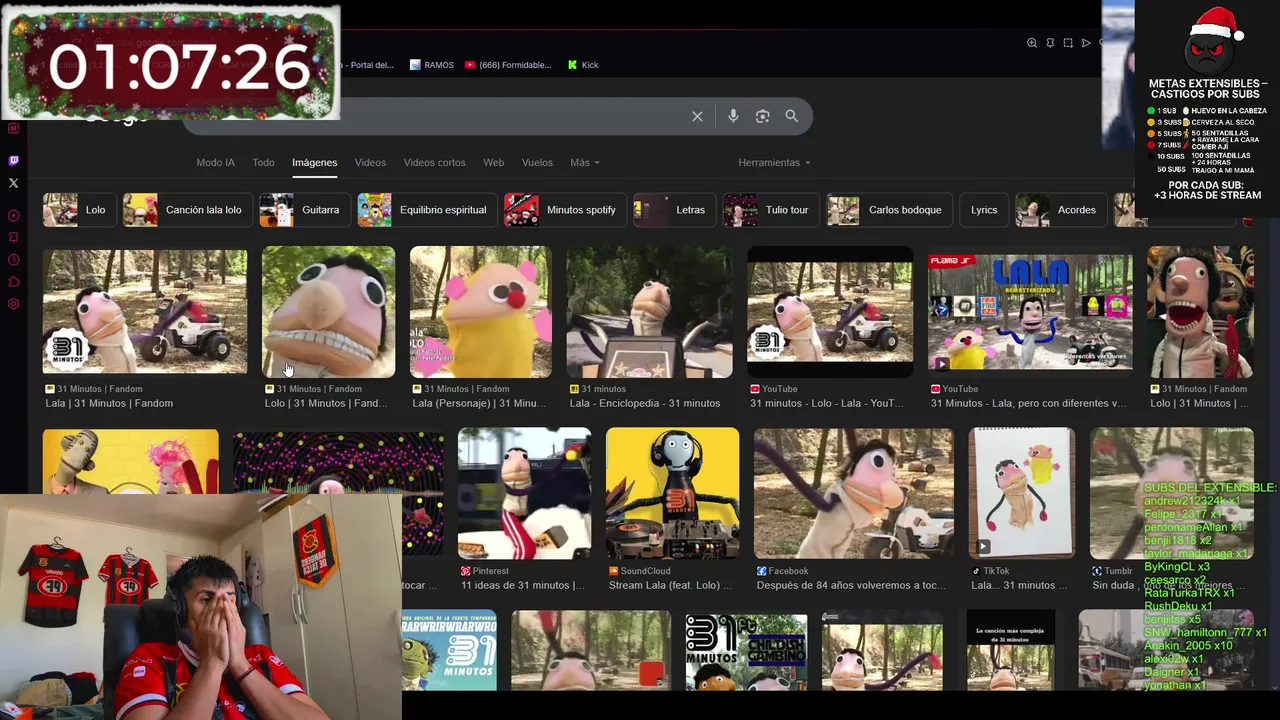This screenshot has height=720, width=1280.
Task: Filter by Minutos spotify chip
Action: click(565, 210)
